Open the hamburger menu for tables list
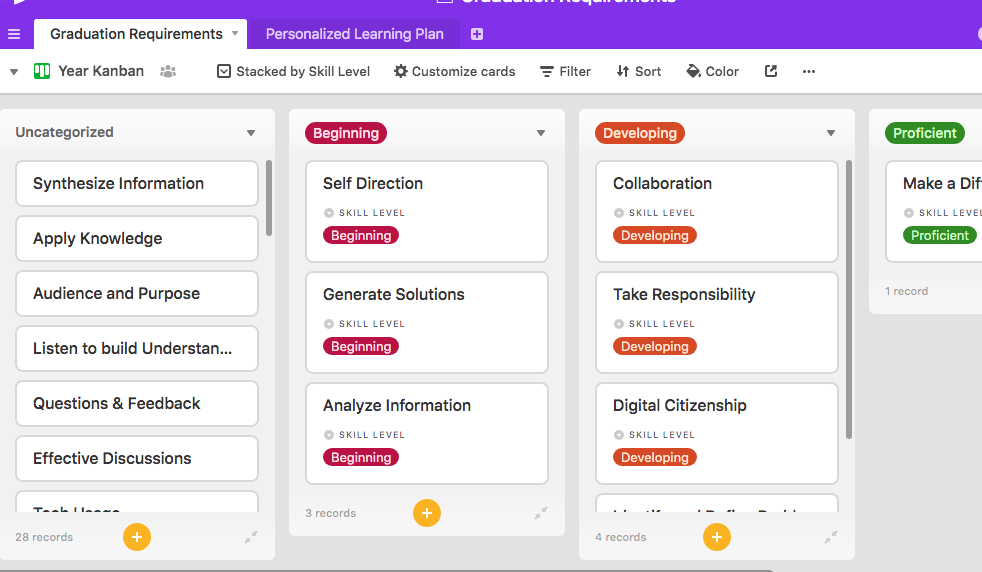The width and height of the screenshot is (982, 572). click(14, 34)
